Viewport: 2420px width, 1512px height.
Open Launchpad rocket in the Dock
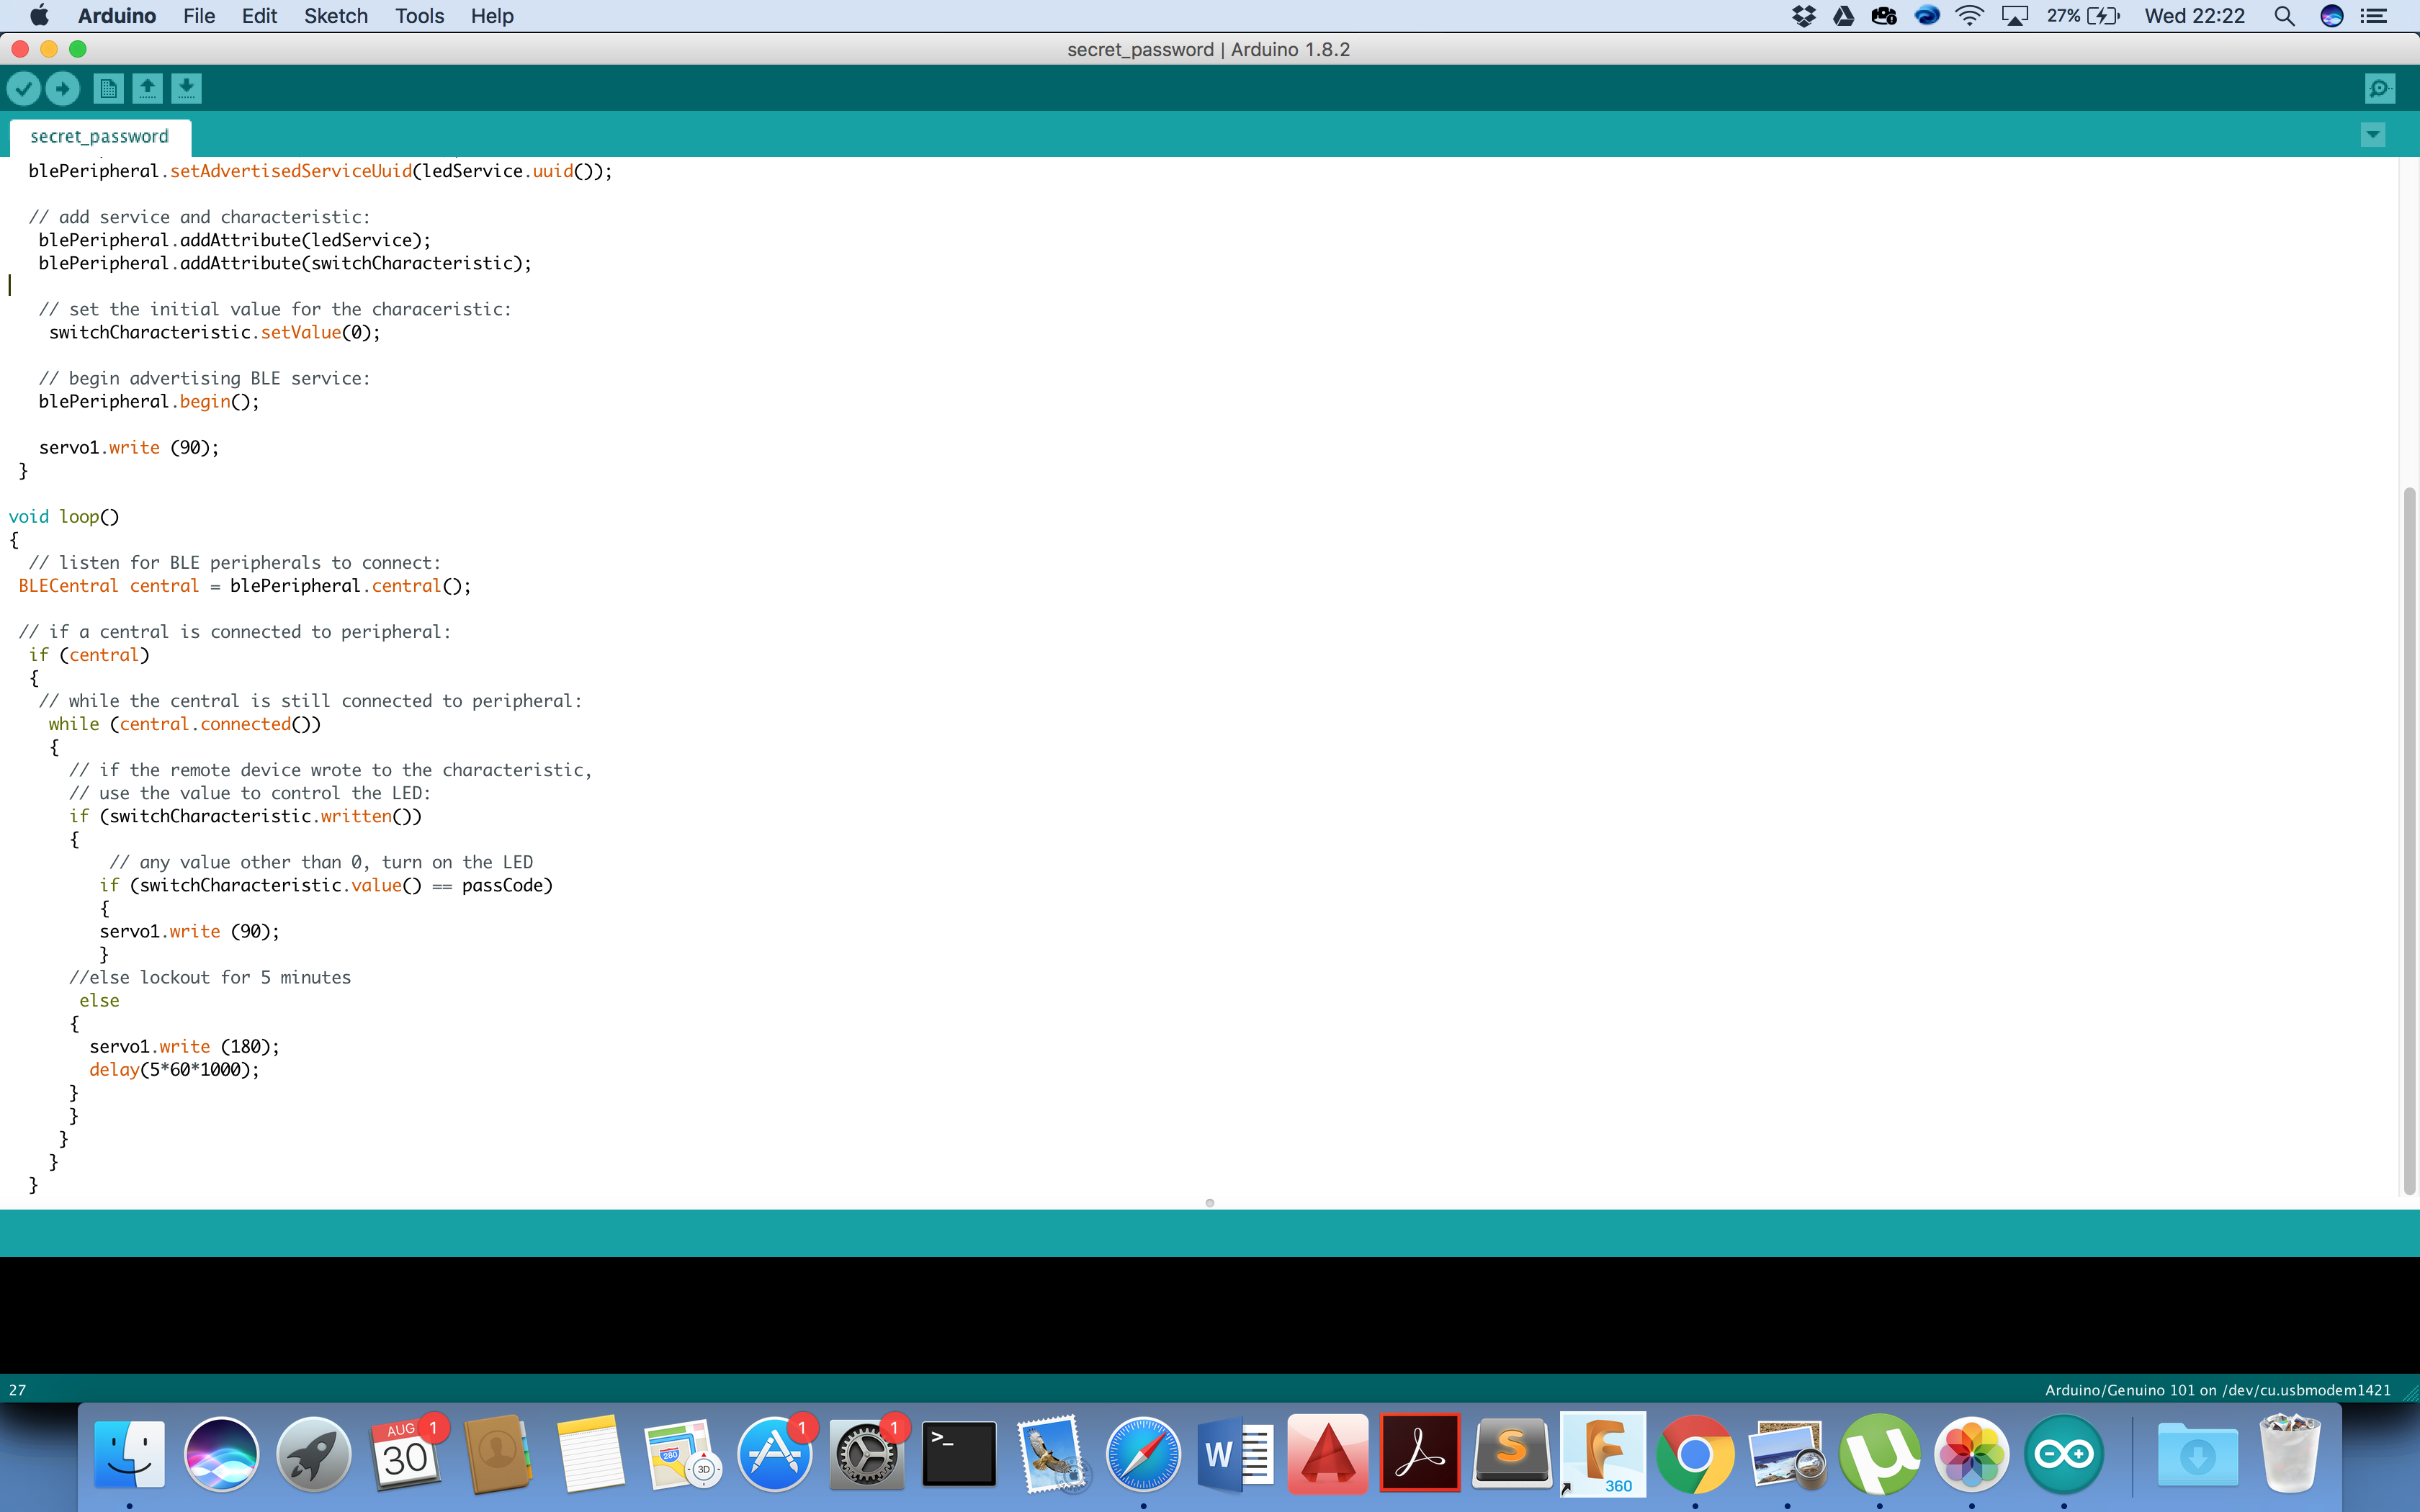coord(313,1454)
